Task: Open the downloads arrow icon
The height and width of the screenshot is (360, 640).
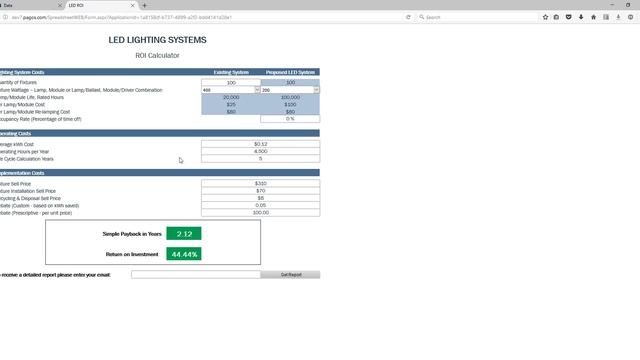Action: pos(581,17)
